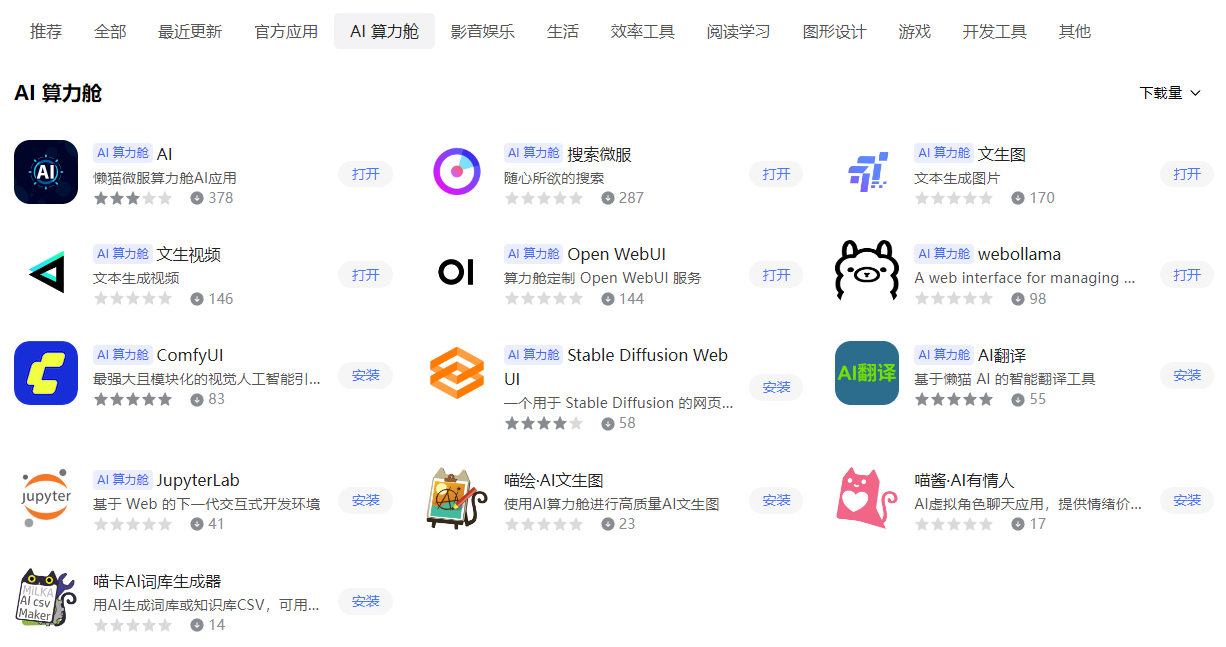Open the 开发工具 category tab
This screenshot has height=647, width=1226.
pos(995,31)
